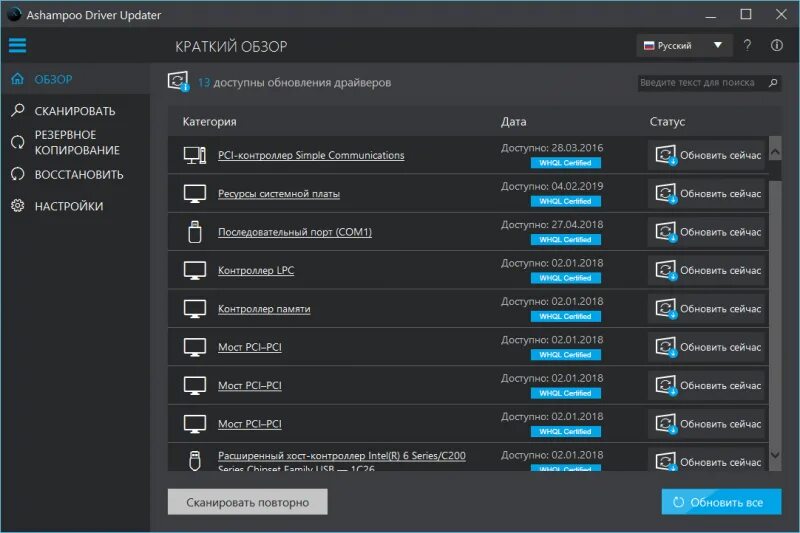
Task: Click the Дата column header
Action: 513,121
